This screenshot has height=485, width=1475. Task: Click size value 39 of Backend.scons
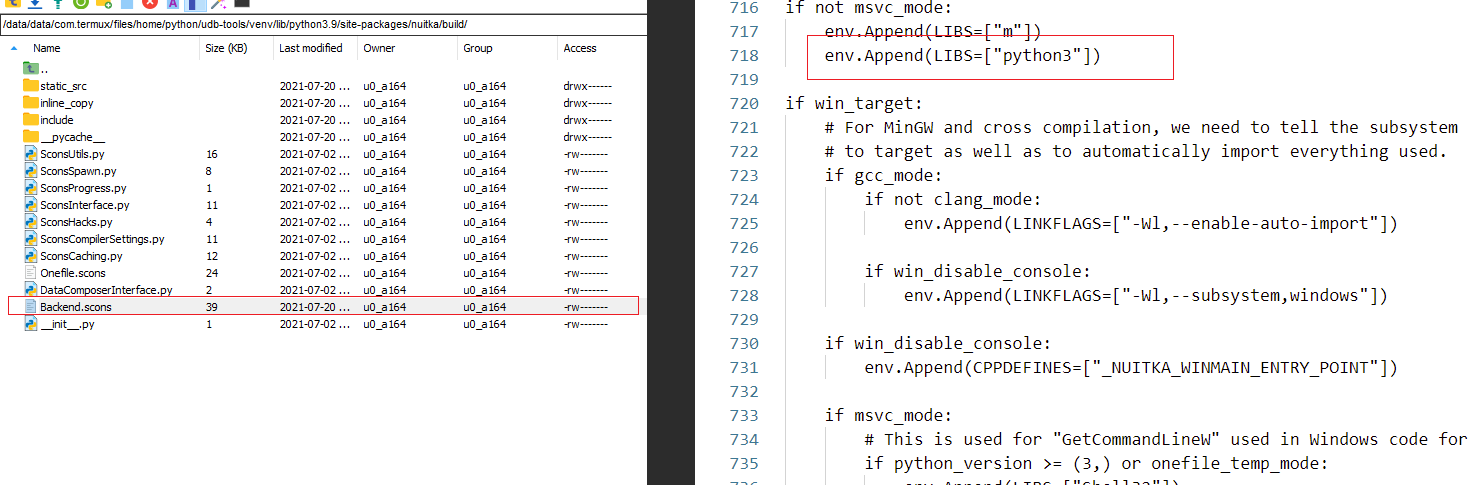click(x=211, y=307)
